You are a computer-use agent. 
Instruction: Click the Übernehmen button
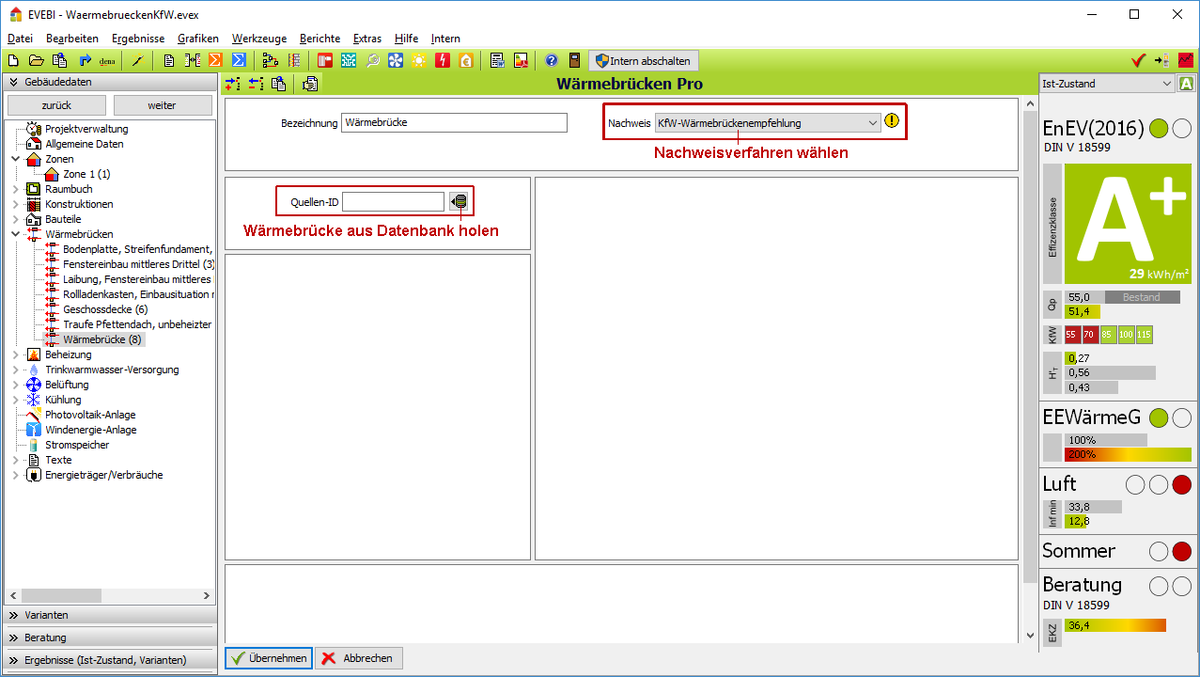(x=268, y=658)
